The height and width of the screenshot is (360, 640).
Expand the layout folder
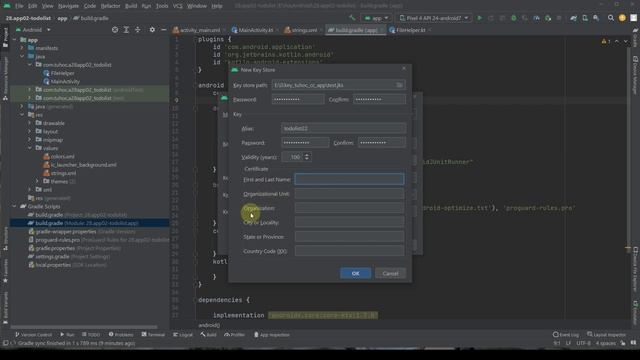[30, 131]
